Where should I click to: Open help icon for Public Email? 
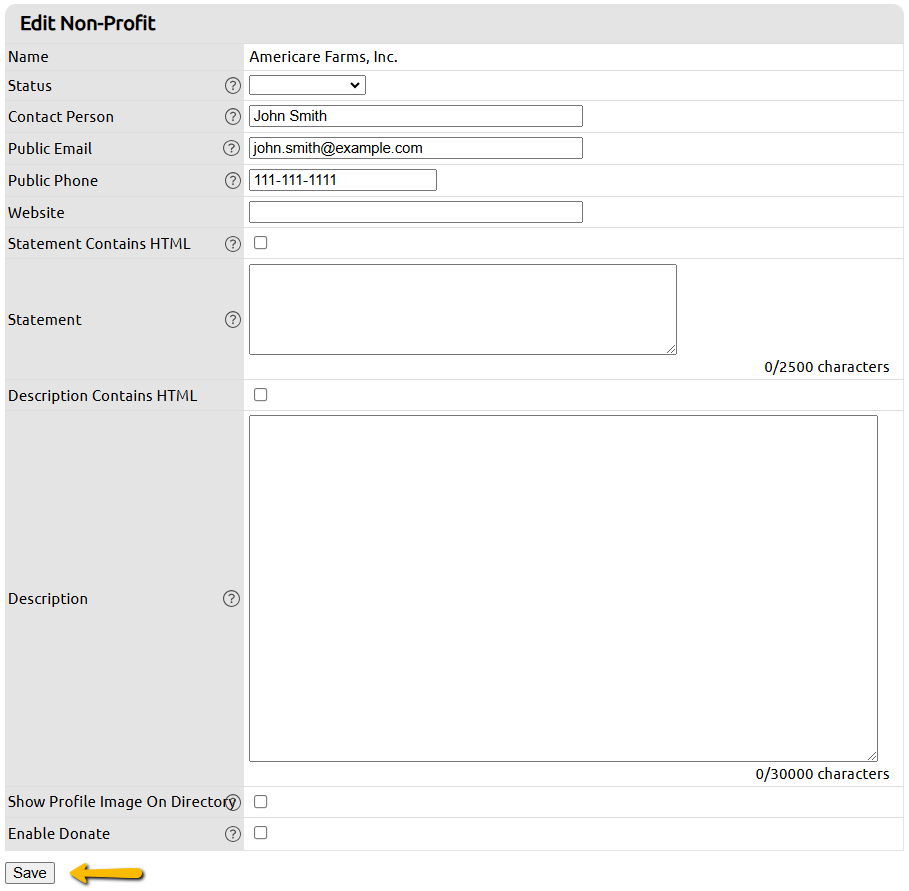[231, 148]
